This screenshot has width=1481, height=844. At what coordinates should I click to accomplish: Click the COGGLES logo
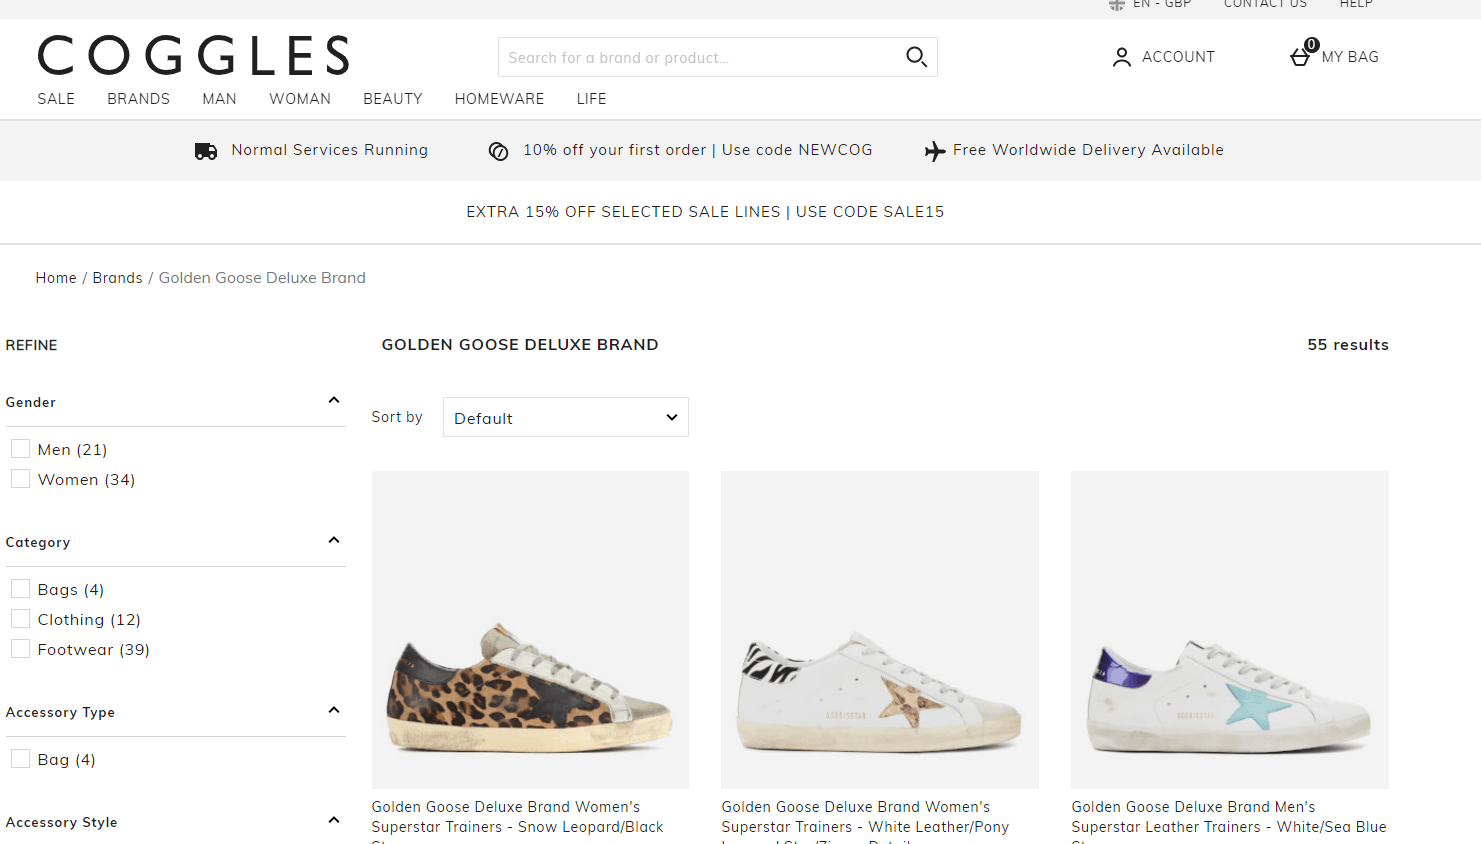[194, 56]
